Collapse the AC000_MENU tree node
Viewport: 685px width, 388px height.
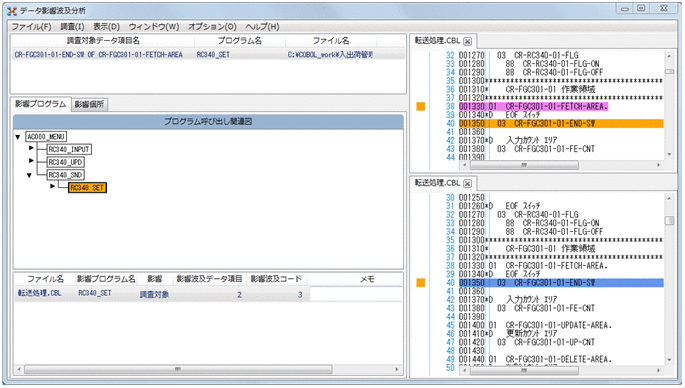(x=18, y=137)
